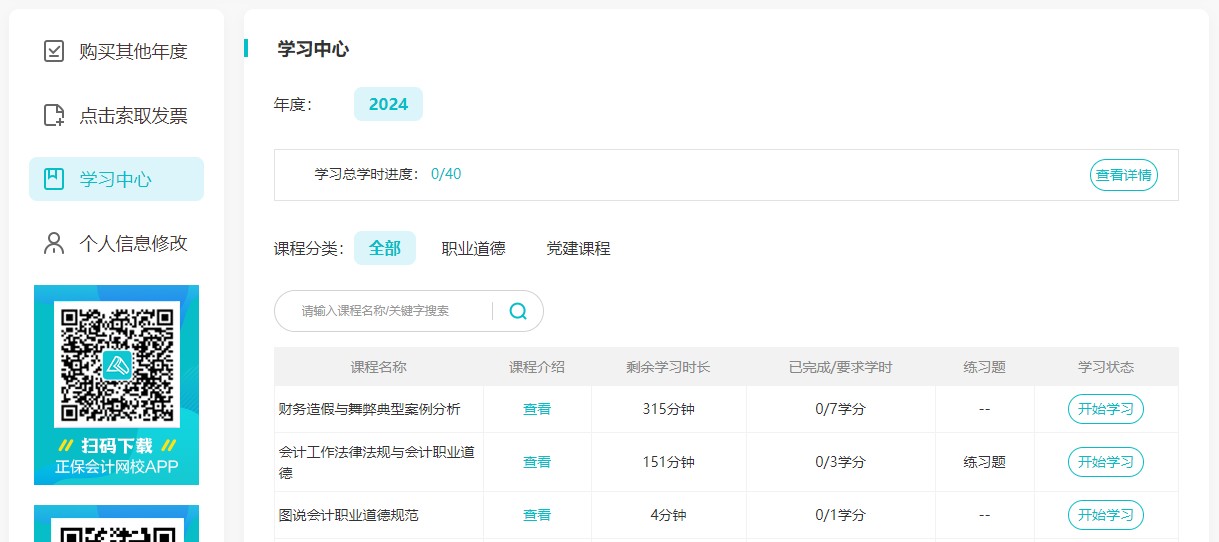Click the 个人信息修改 person icon
The width and height of the screenshot is (1219, 542).
pyautogui.click(x=54, y=243)
